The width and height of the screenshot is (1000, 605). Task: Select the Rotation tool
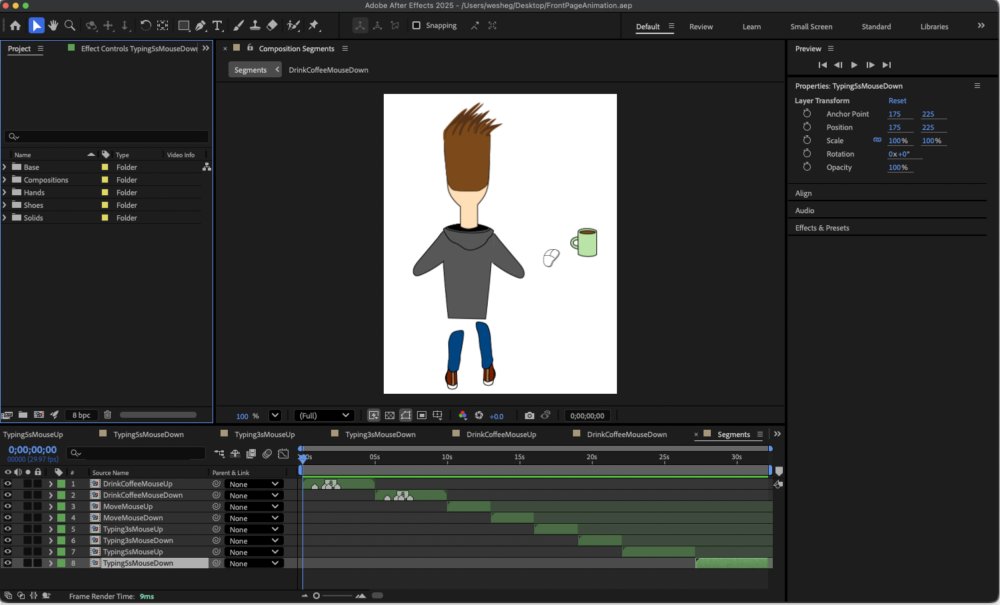pyautogui.click(x=145, y=26)
